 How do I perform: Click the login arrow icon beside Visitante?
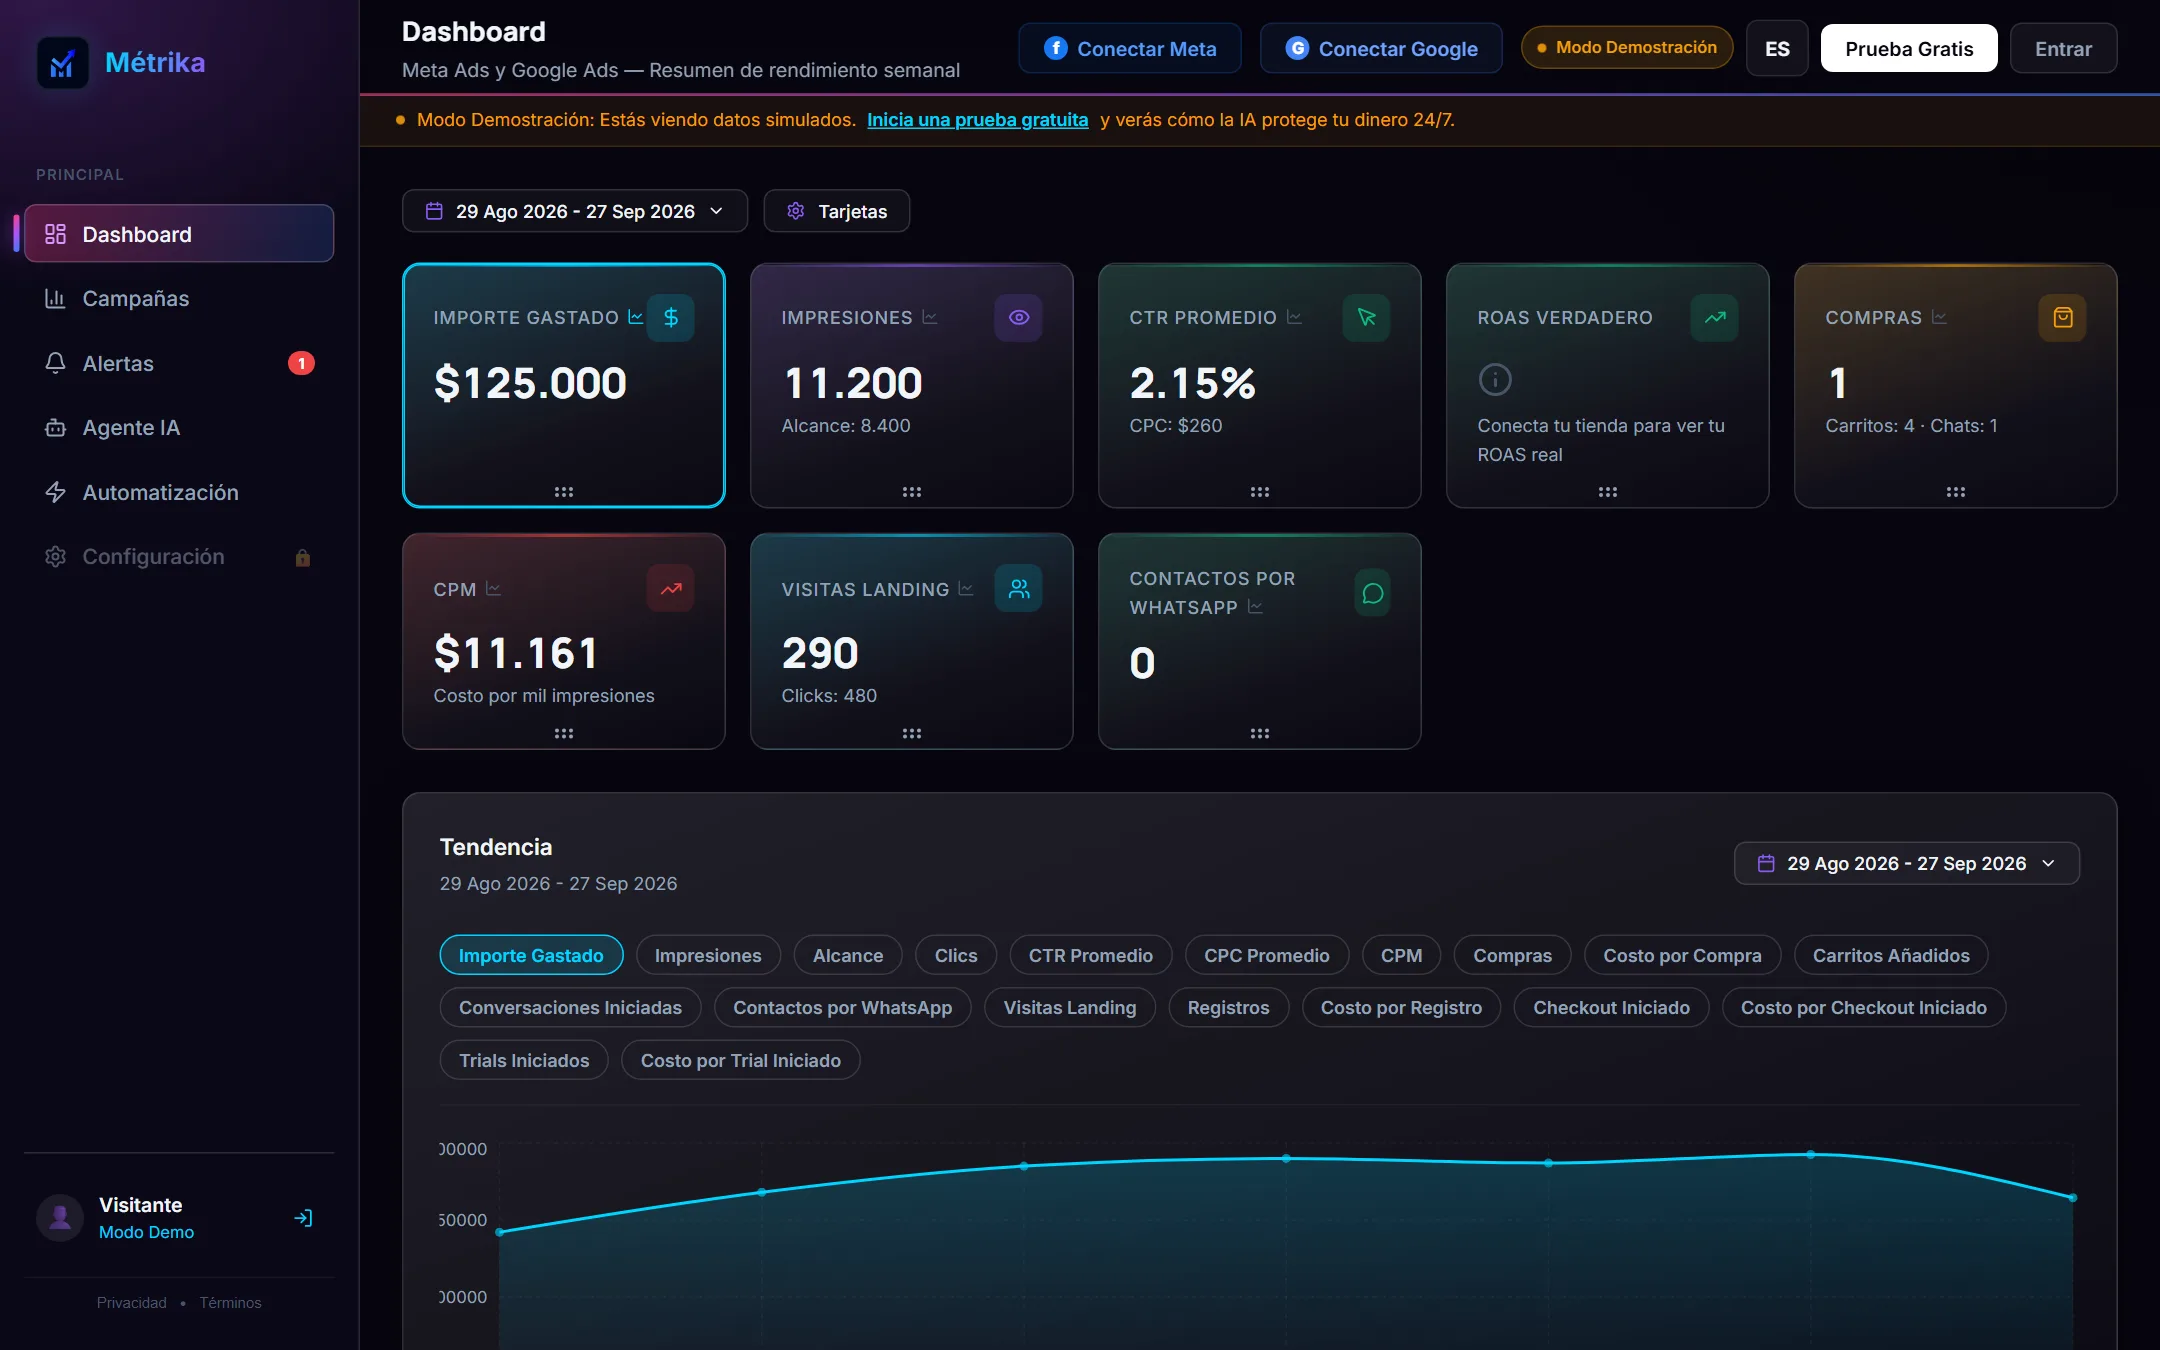[303, 1218]
